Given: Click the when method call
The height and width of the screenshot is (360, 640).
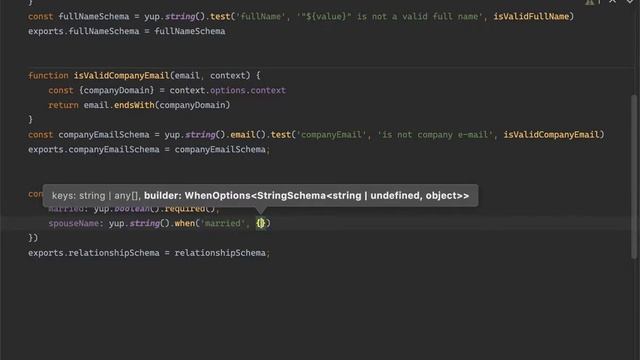Looking at the screenshot, I should coord(184,223).
